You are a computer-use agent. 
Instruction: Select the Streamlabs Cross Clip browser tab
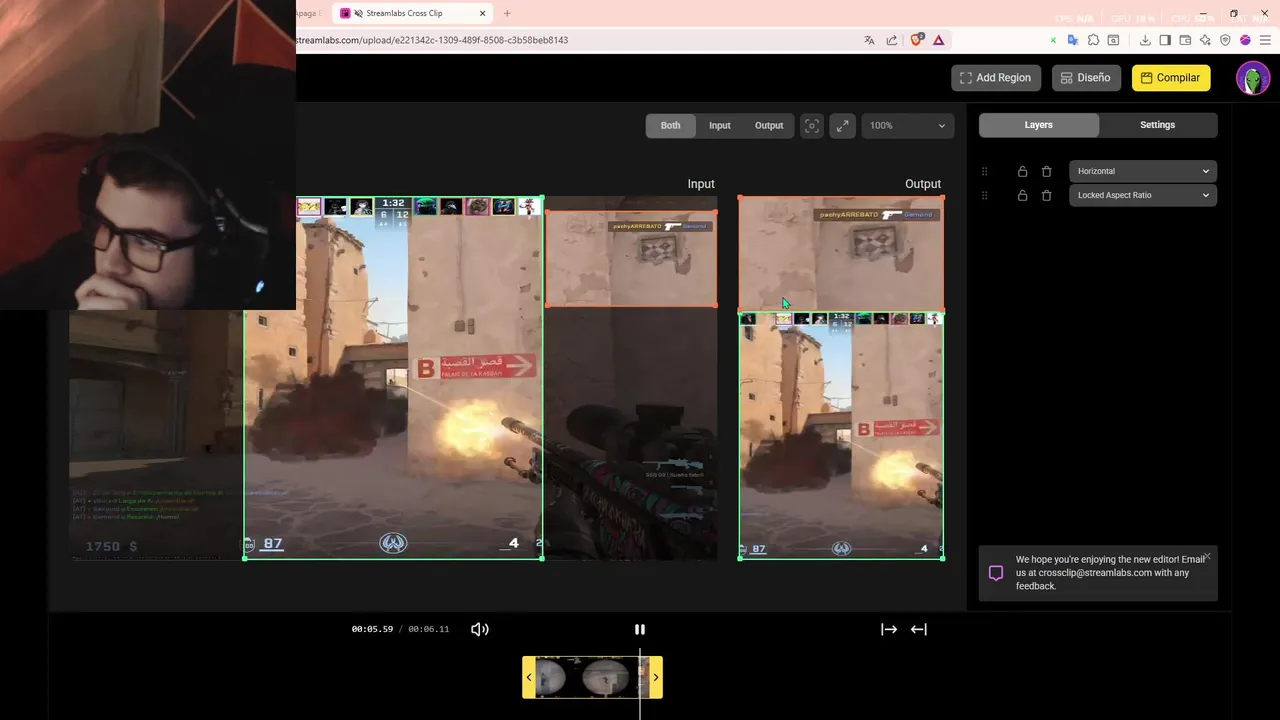tap(412, 13)
